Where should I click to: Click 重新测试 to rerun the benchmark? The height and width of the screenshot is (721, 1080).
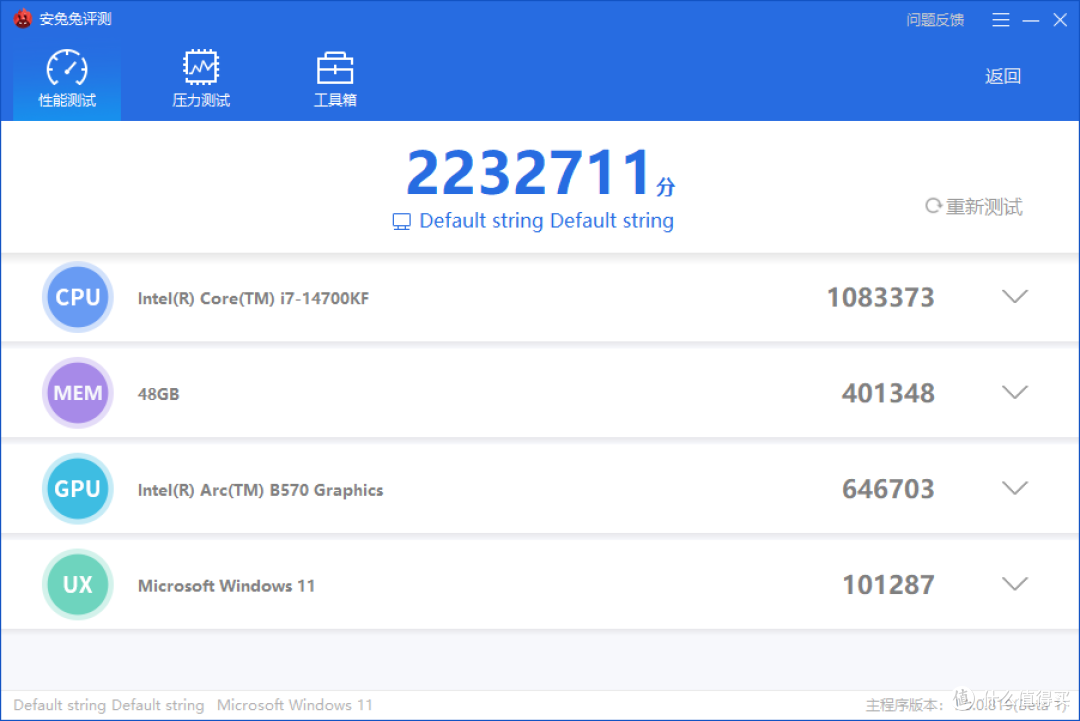(x=974, y=207)
